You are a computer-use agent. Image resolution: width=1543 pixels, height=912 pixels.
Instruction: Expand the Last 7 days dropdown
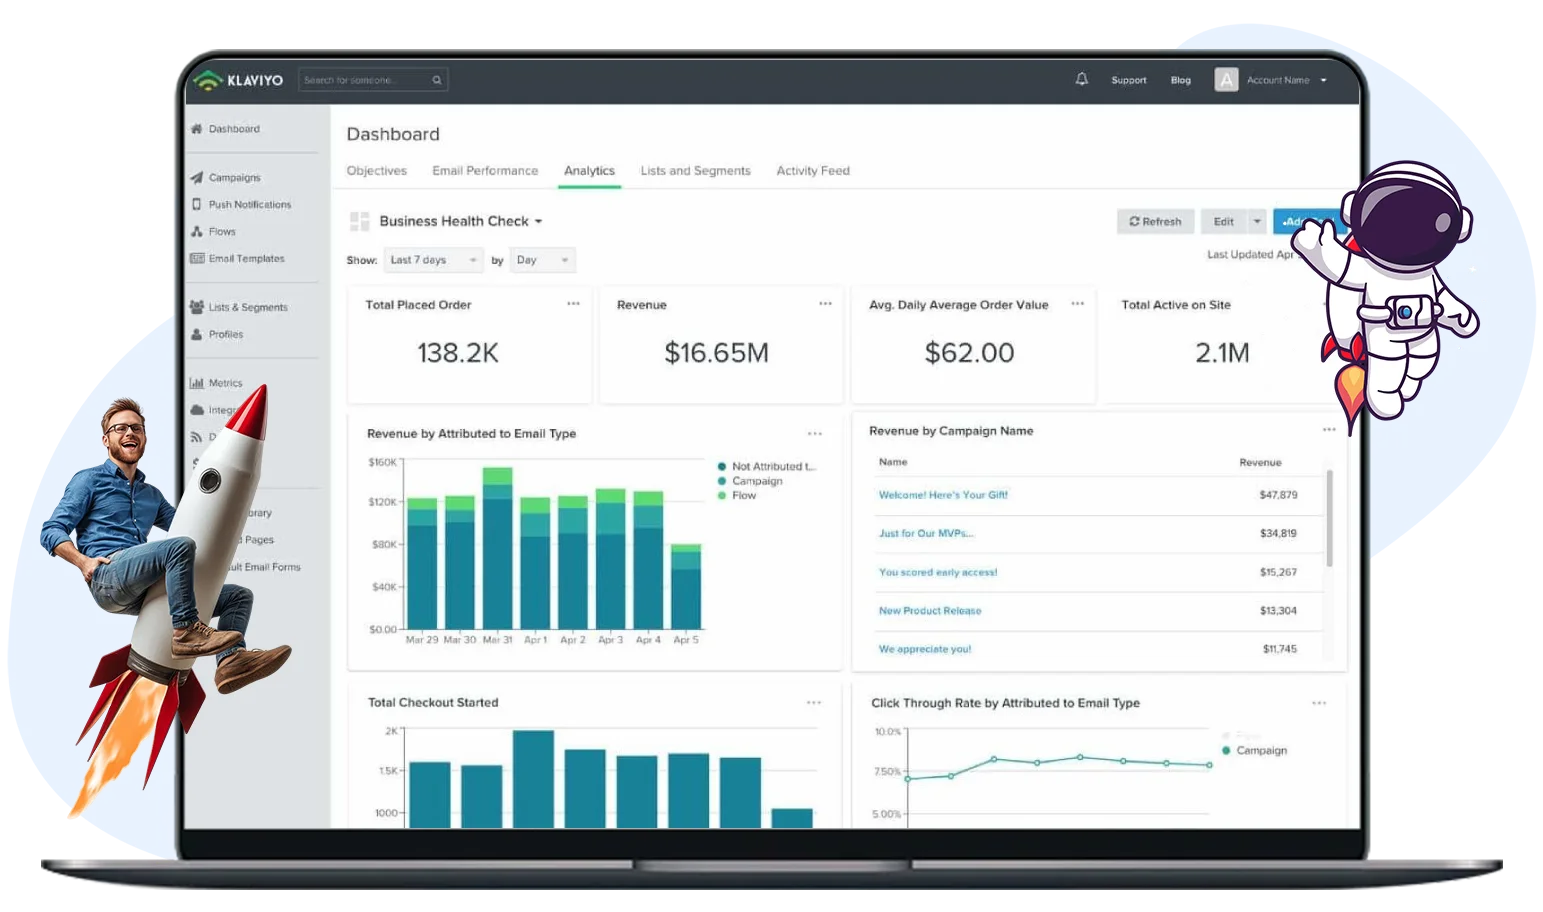point(433,260)
